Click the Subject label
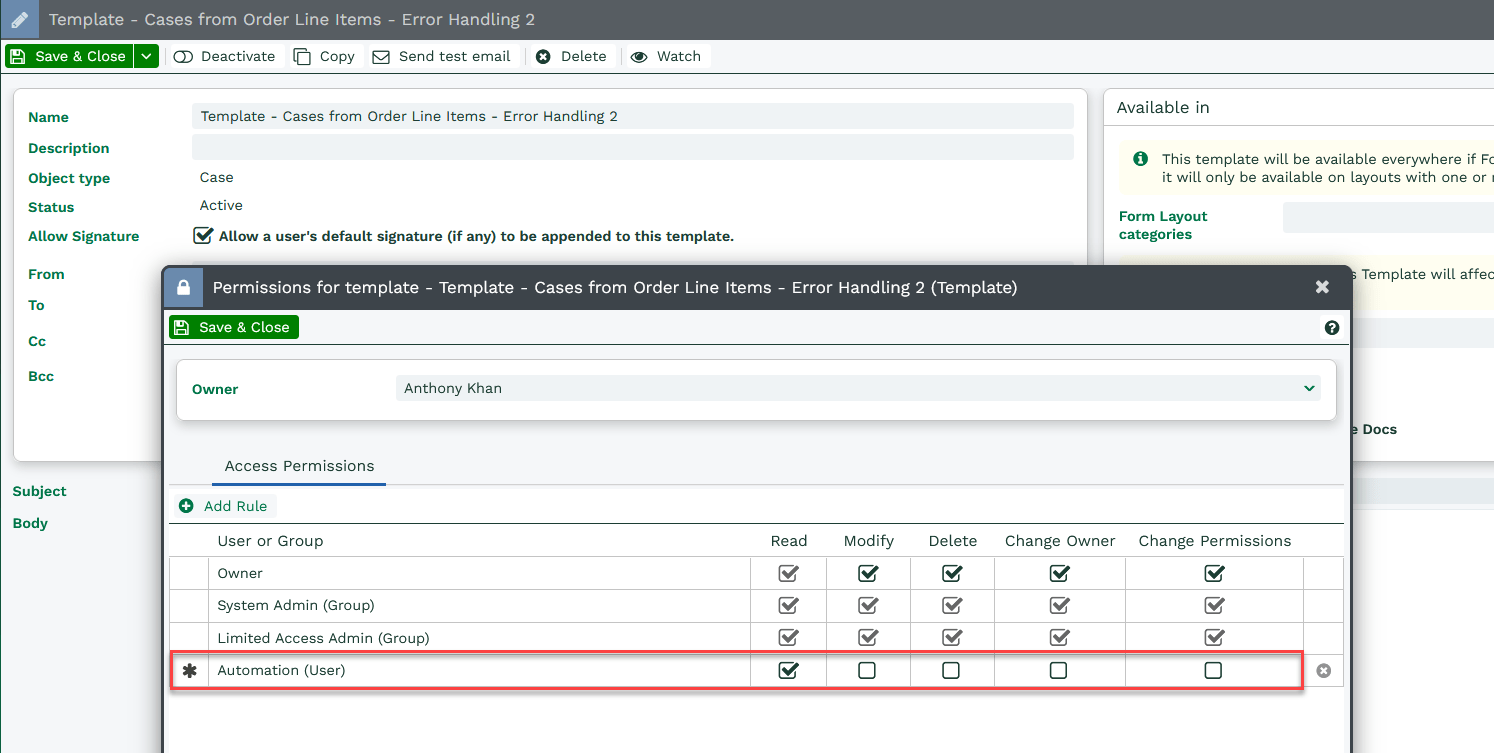 tap(39, 491)
